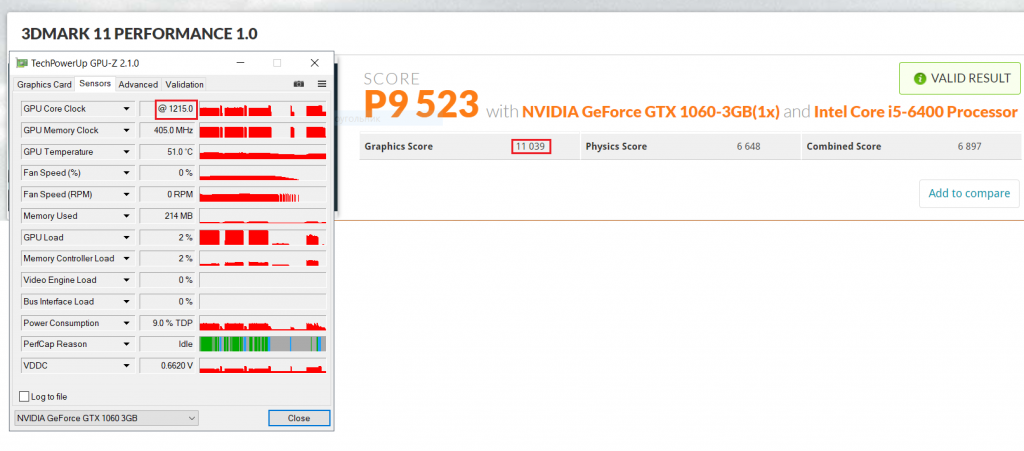Click the GPU-Z screenshot camera icon
1024x451 pixels.
point(298,84)
